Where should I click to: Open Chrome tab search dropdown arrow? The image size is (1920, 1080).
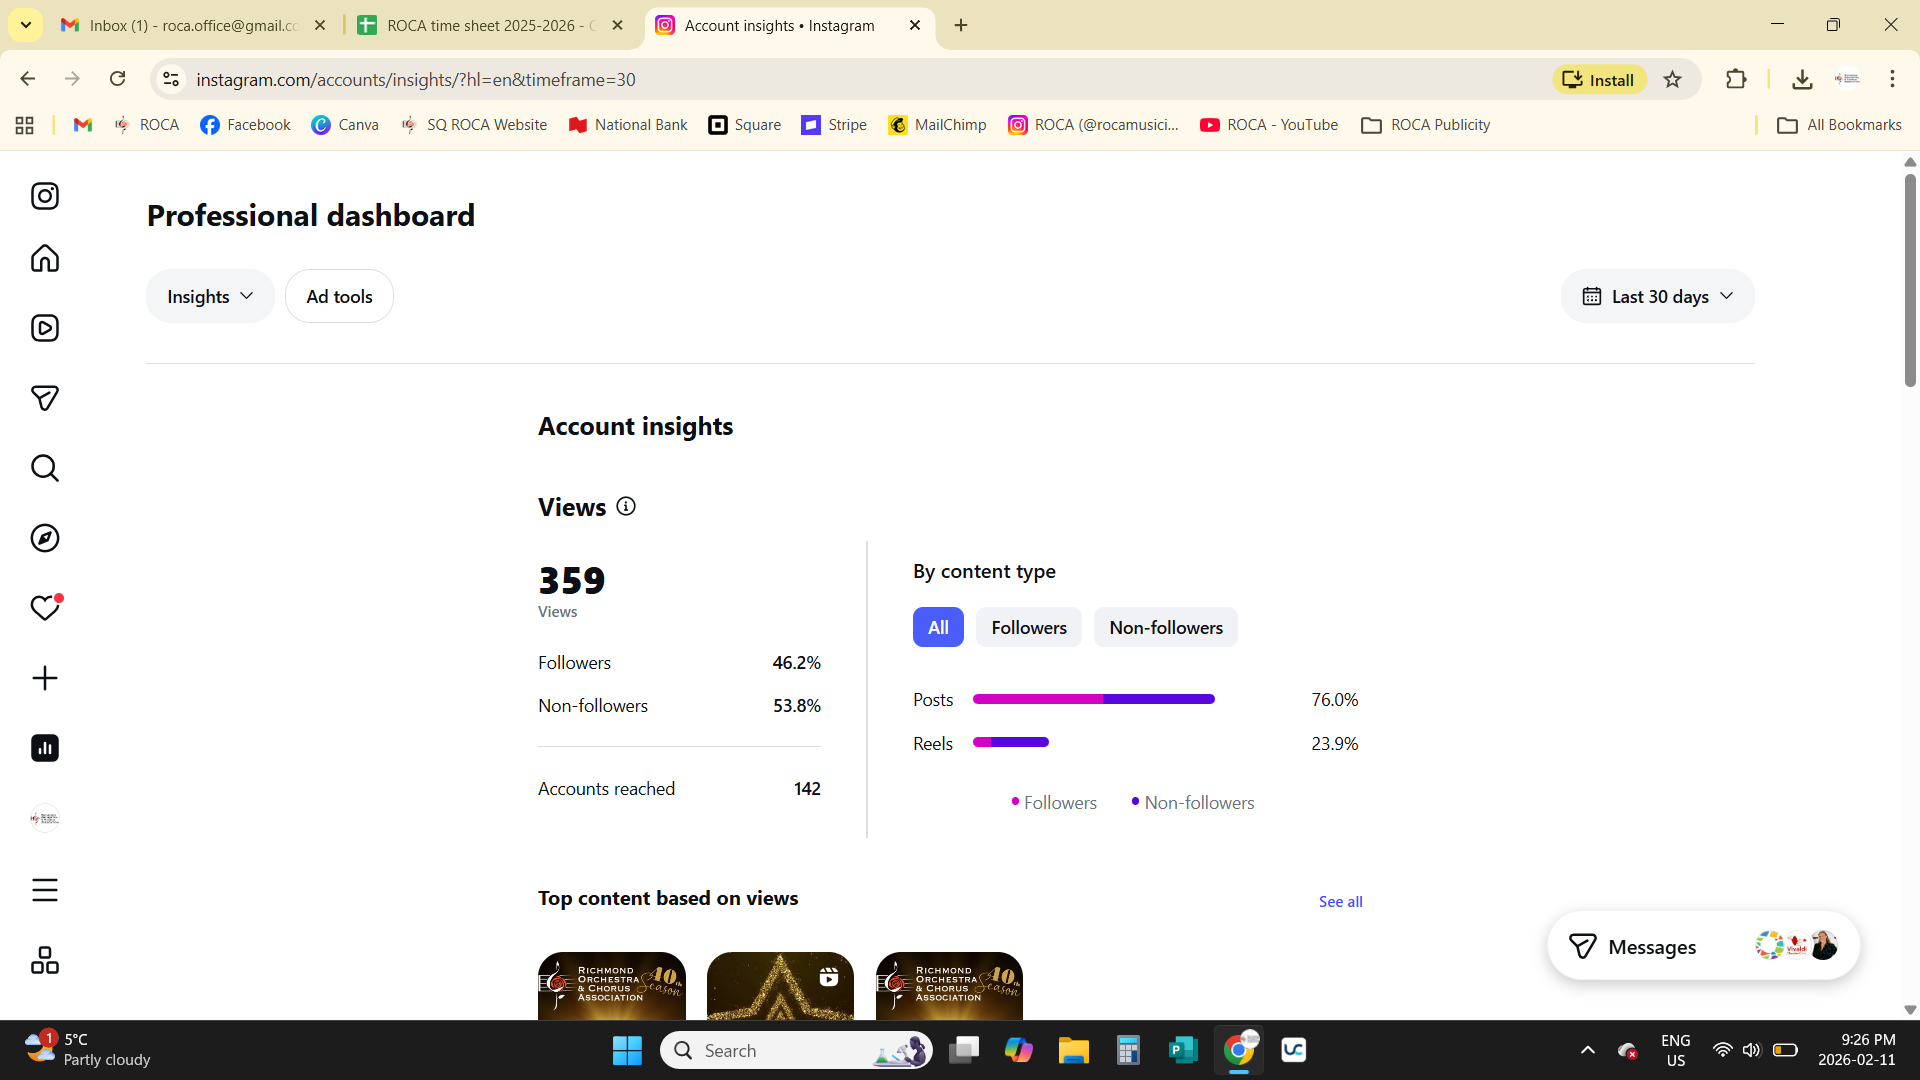coord(26,25)
